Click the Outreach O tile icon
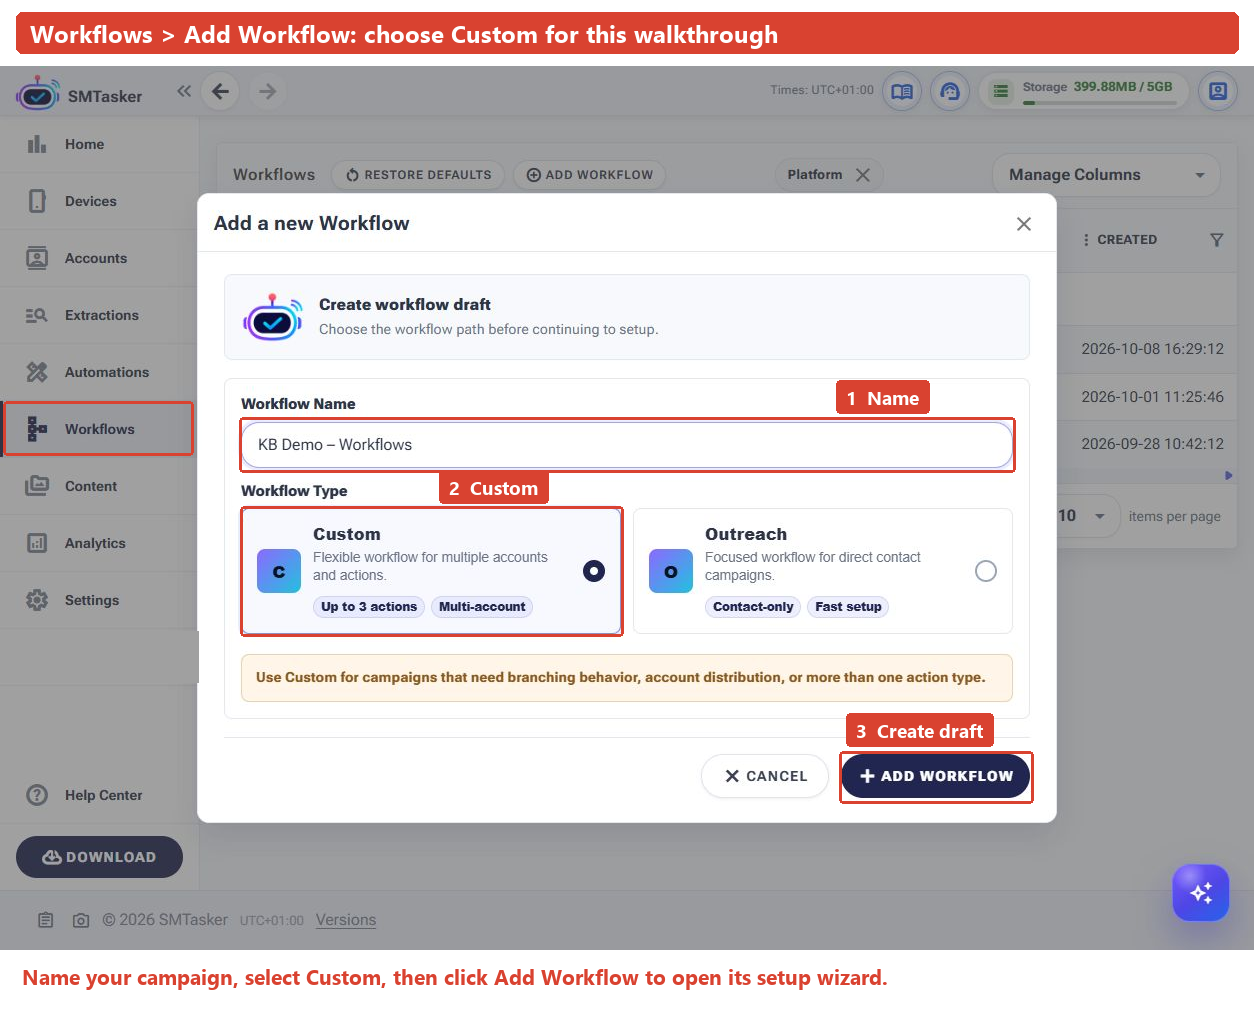 671,571
